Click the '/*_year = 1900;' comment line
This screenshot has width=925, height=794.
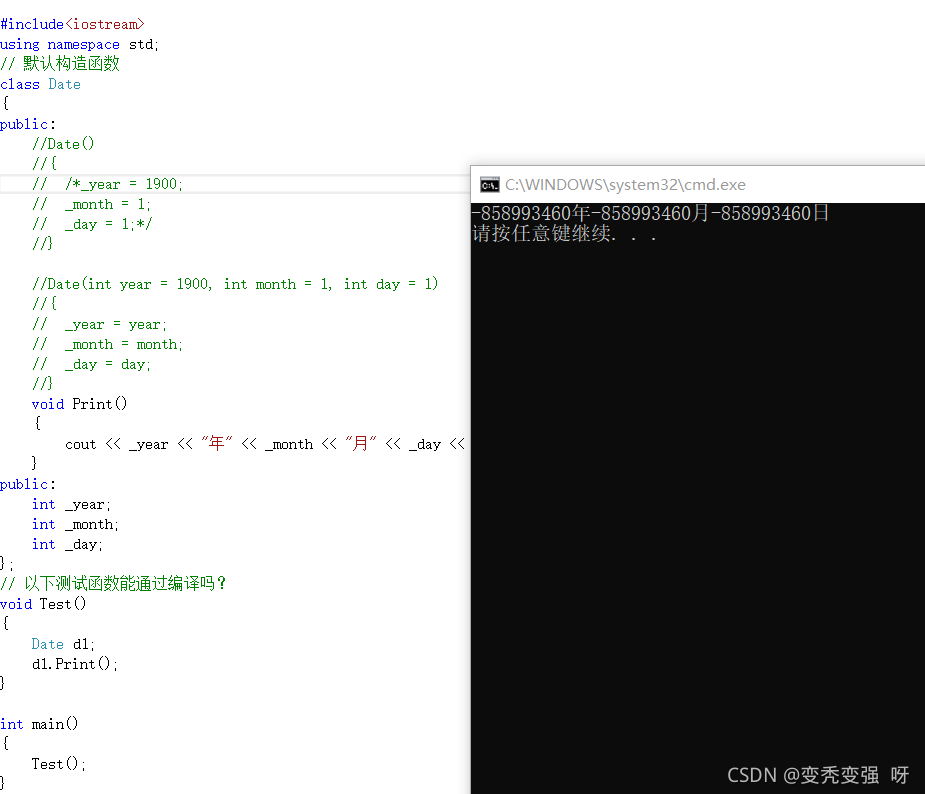(x=107, y=184)
